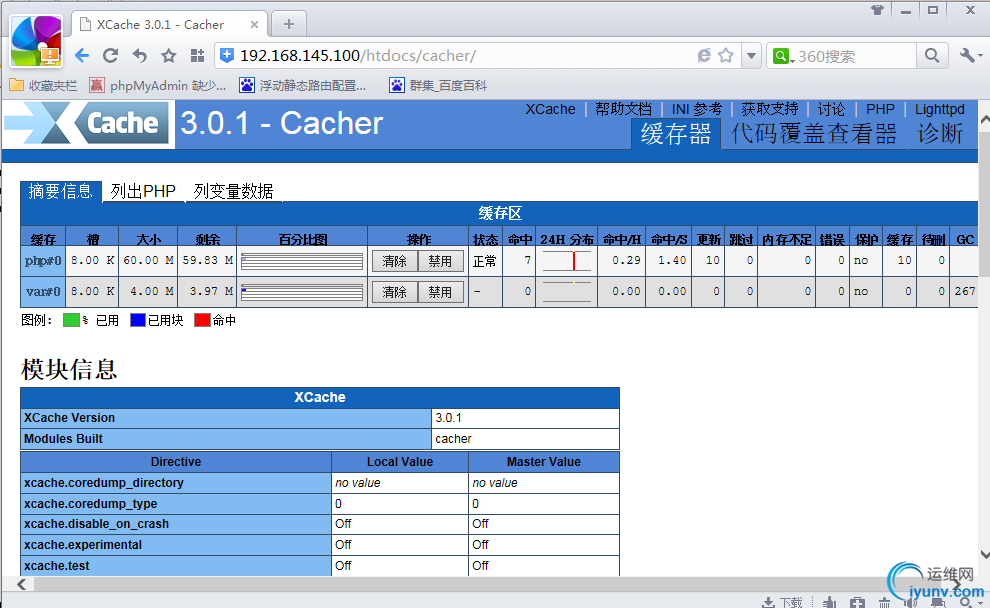990x608 pixels.
Task: Click the address bar URL field
Action: coord(467,56)
